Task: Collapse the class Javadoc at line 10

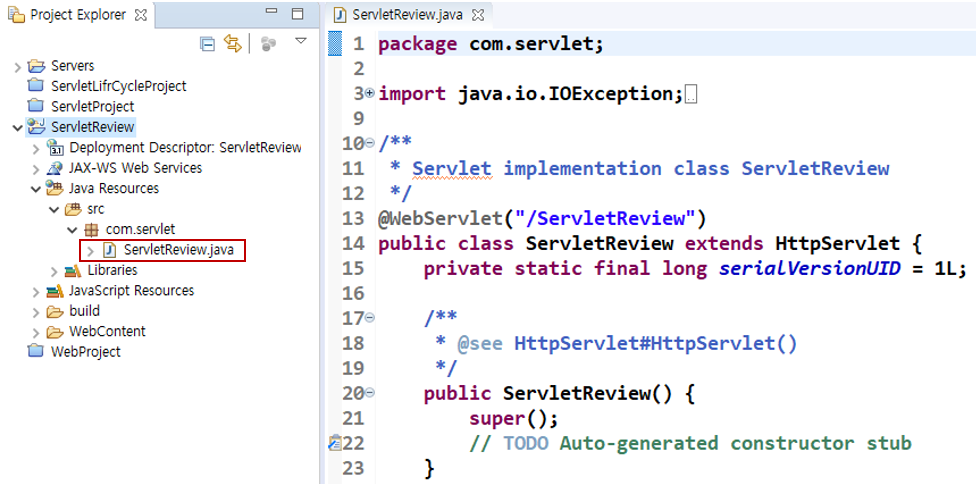Action: click(370, 142)
